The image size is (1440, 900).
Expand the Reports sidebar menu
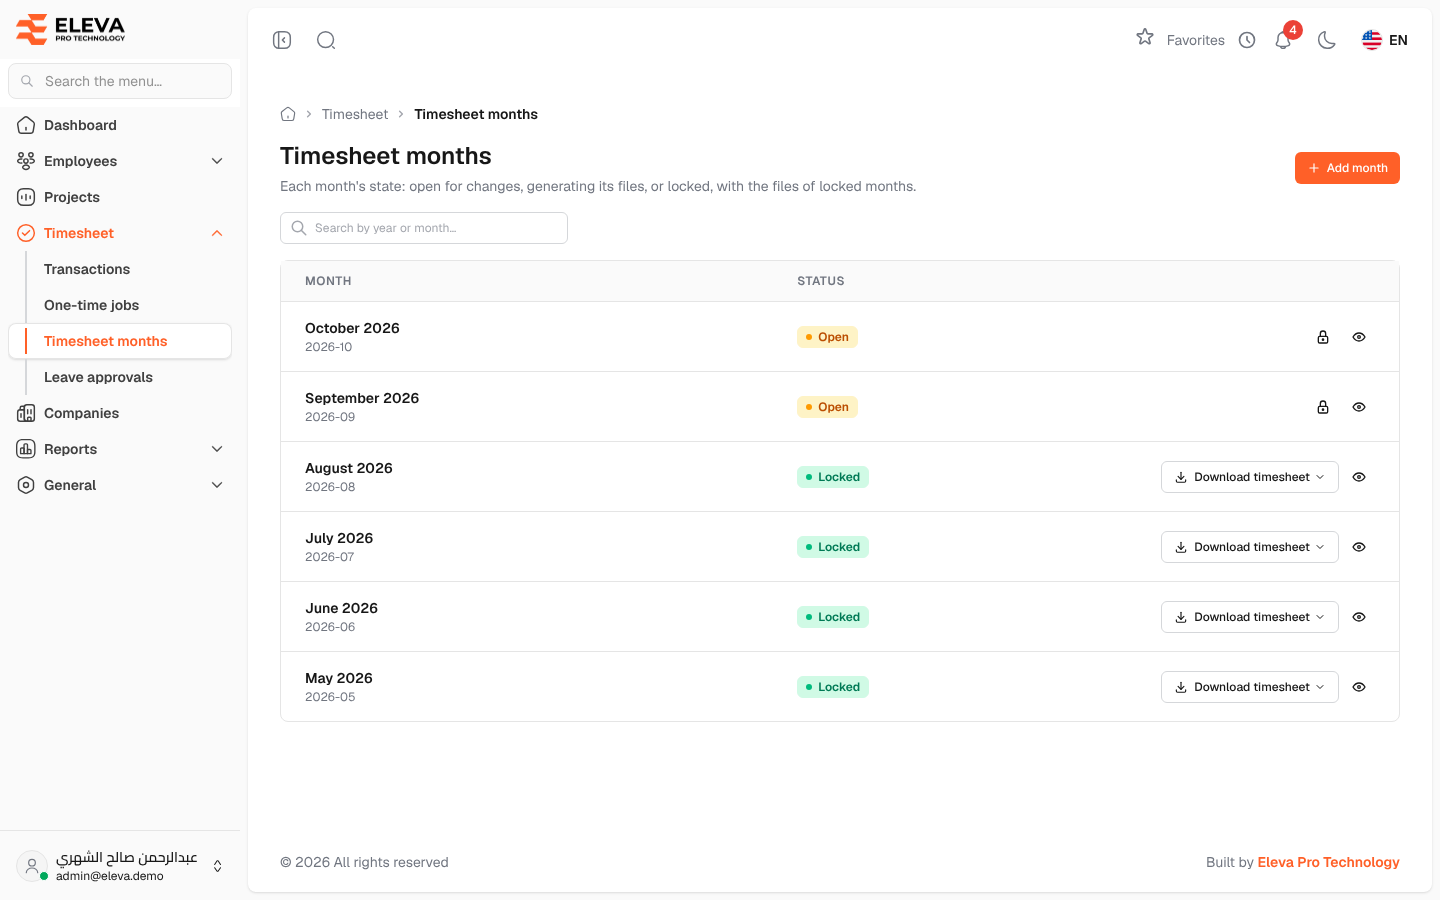120,449
